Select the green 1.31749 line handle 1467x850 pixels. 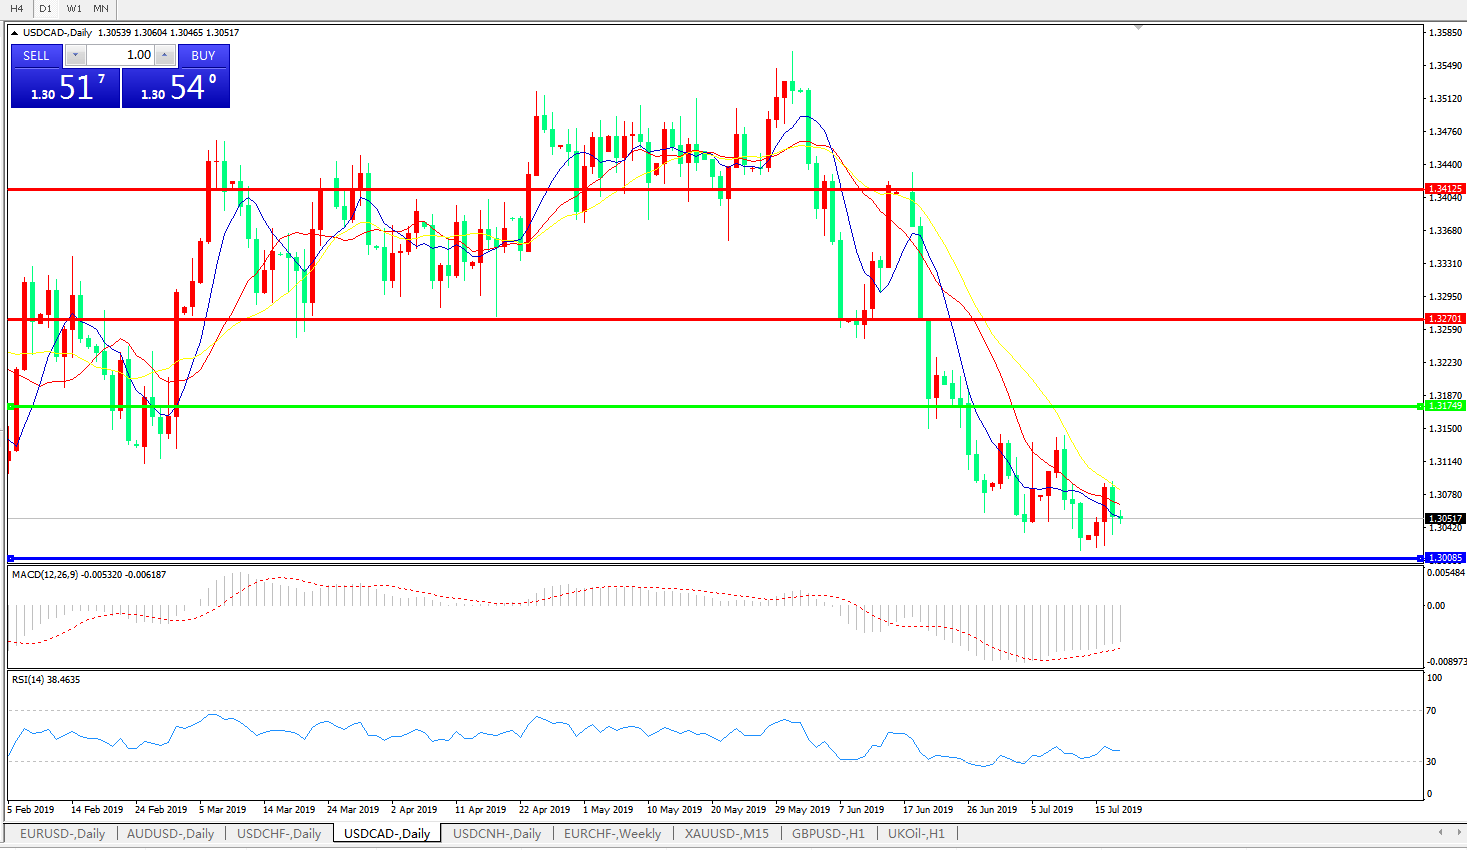pyautogui.click(x=1420, y=406)
